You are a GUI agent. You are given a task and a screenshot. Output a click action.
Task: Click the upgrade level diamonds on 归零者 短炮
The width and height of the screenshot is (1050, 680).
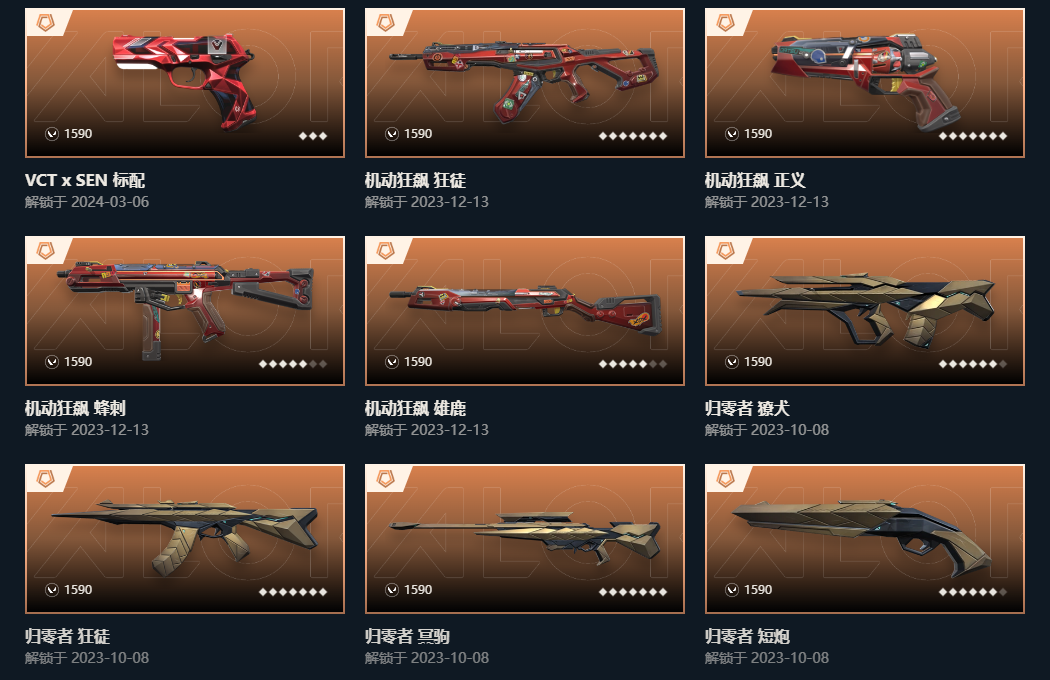(x=973, y=592)
